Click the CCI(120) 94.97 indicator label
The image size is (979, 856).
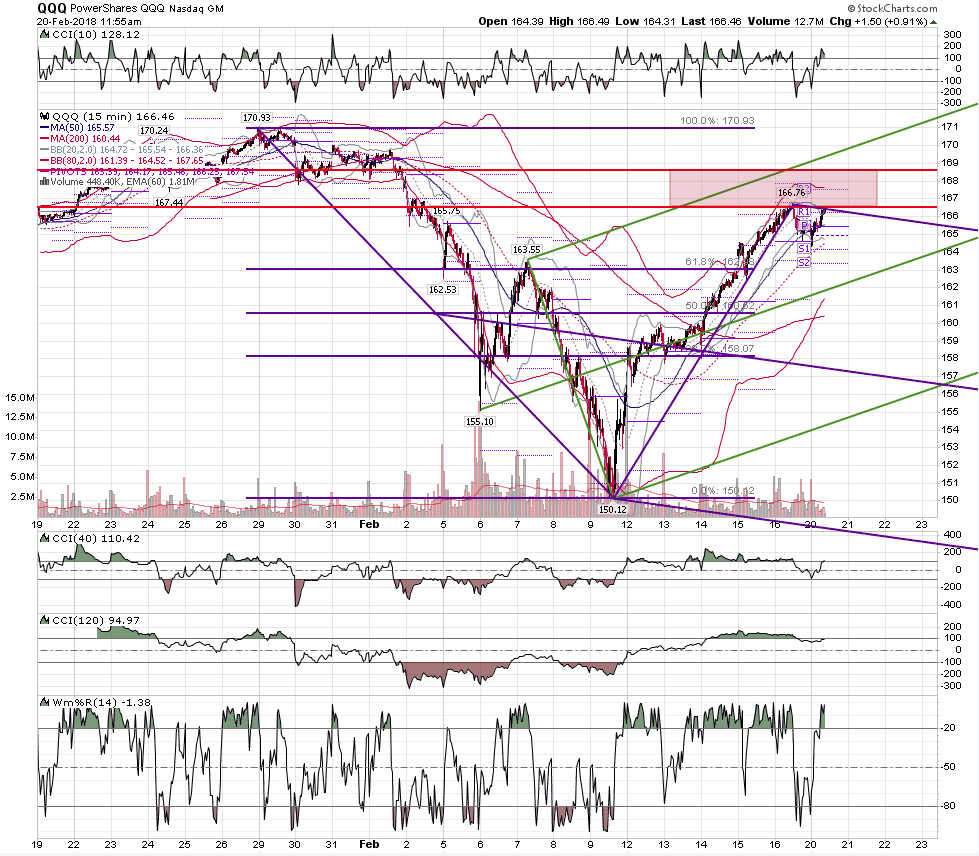[x=96, y=620]
